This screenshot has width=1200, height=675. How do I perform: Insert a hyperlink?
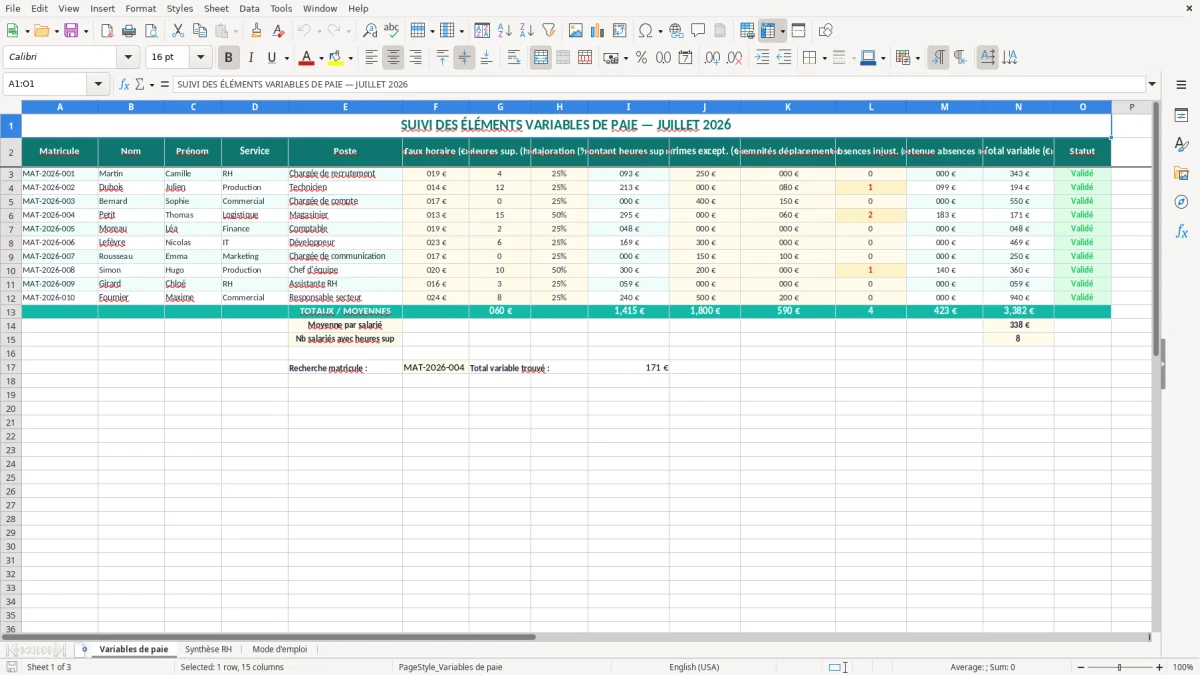(x=676, y=31)
